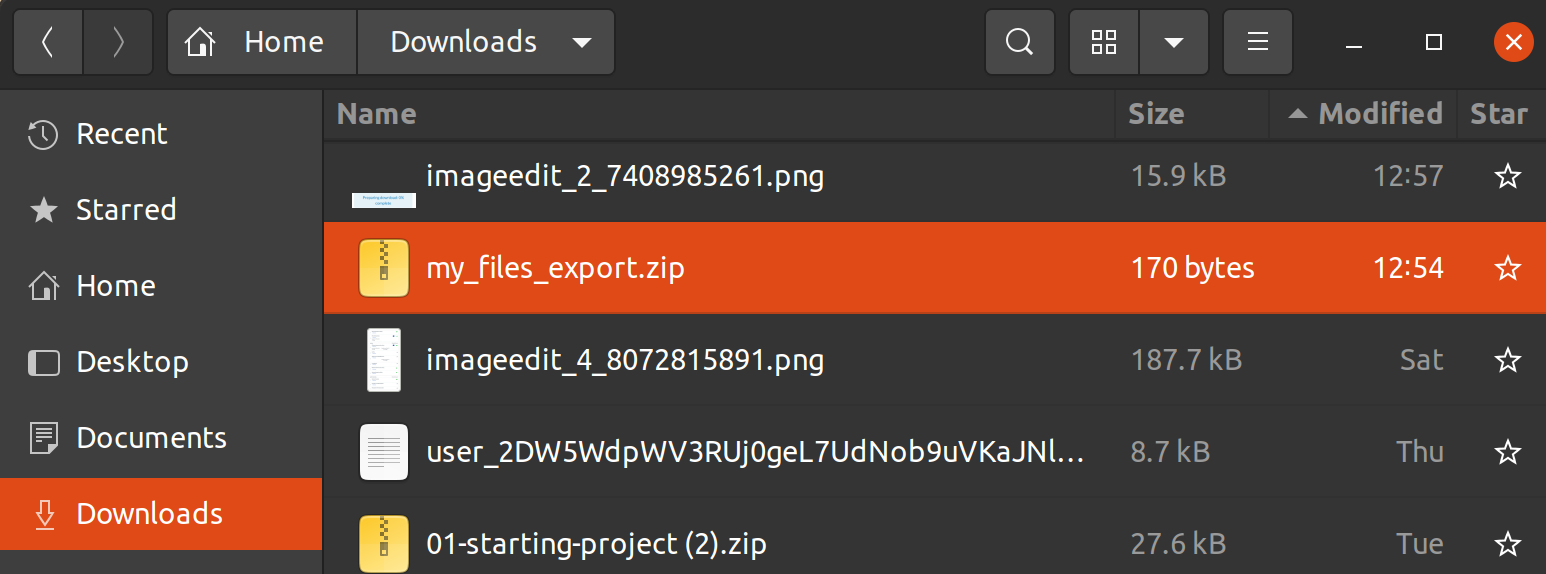Click the search magnifier icon
The image size is (1546, 574).
coord(1019,42)
